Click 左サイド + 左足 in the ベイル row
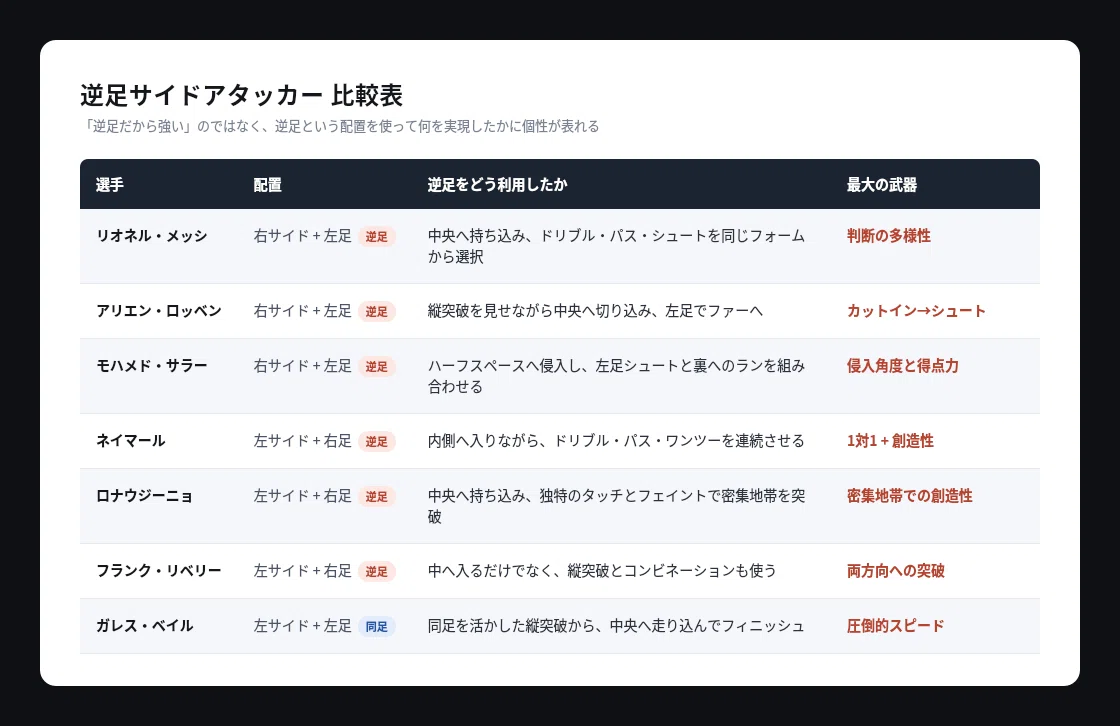This screenshot has height=726, width=1120. click(x=303, y=626)
